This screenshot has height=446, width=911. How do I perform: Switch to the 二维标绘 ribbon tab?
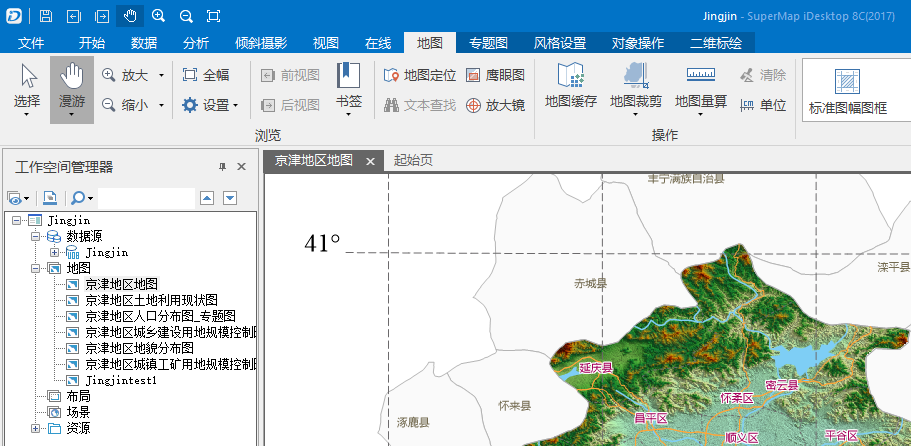point(716,42)
